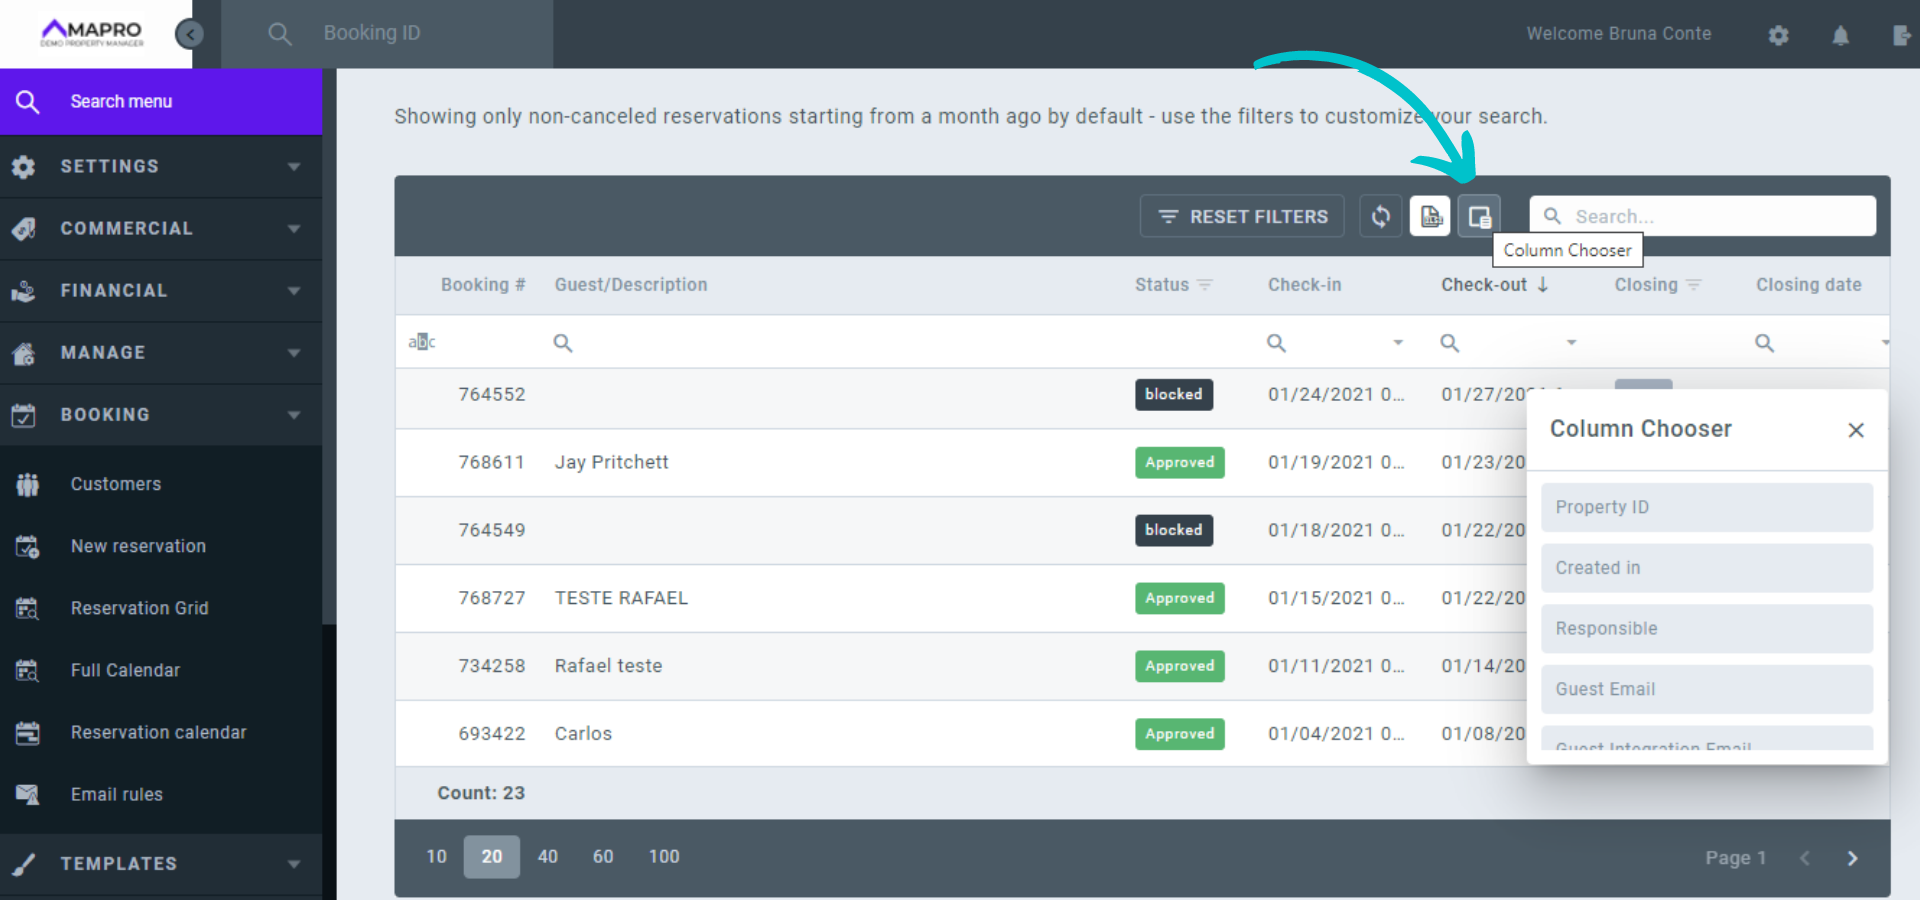Refresh the reservations grid

coord(1380,216)
